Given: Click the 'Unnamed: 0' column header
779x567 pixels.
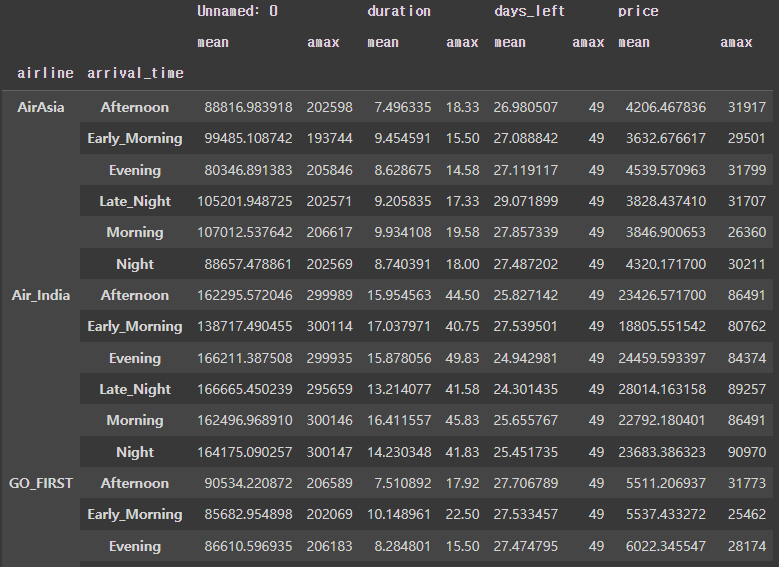Looking at the screenshot, I should [237, 11].
